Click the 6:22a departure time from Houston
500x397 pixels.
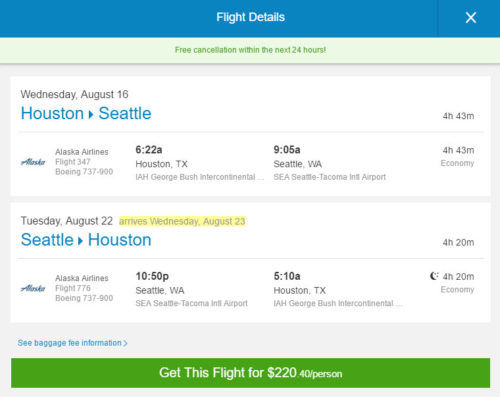(x=149, y=150)
